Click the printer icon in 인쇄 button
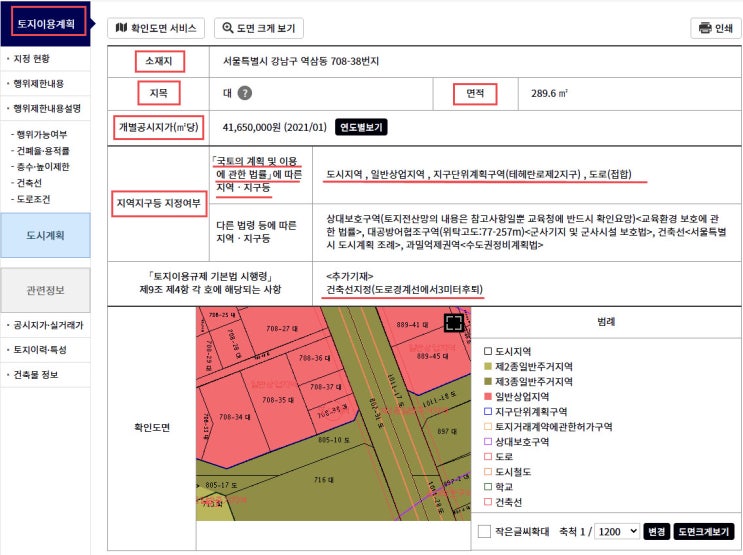This screenshot has height=555, width=743. pyautogui.click(x=705, y=27)
